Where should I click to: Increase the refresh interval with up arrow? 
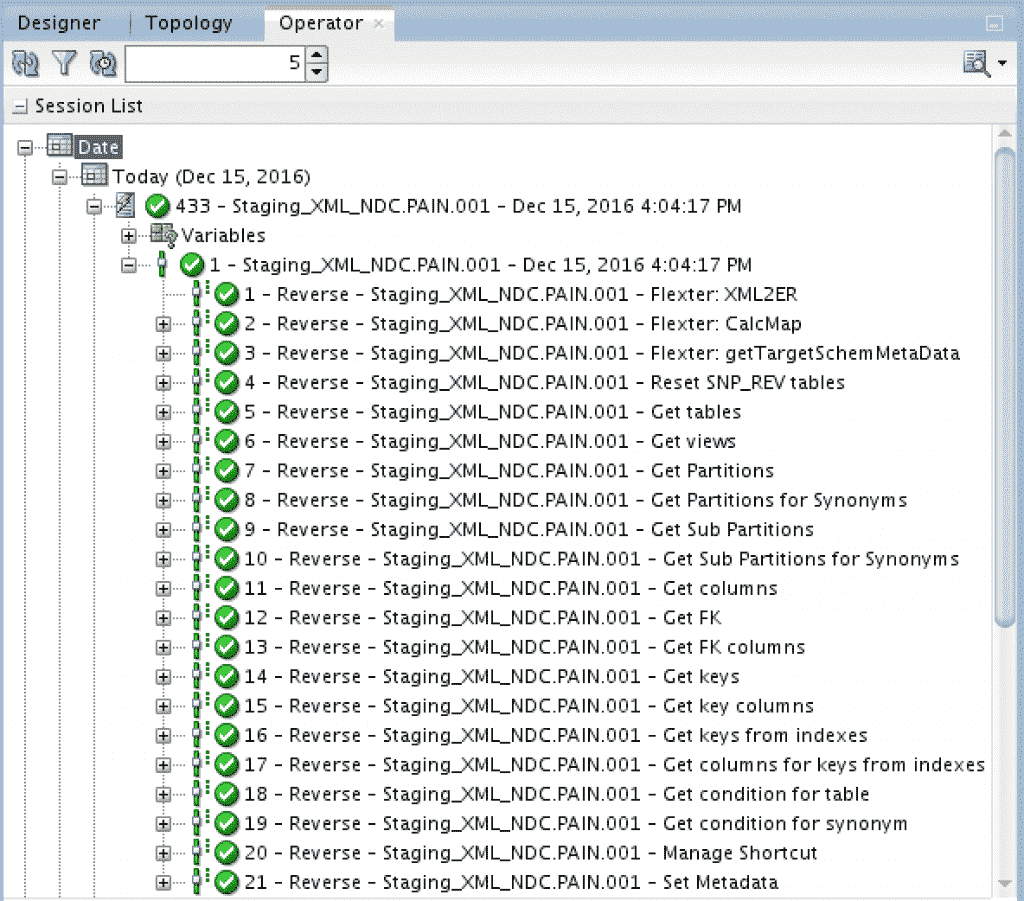point(316,55)
